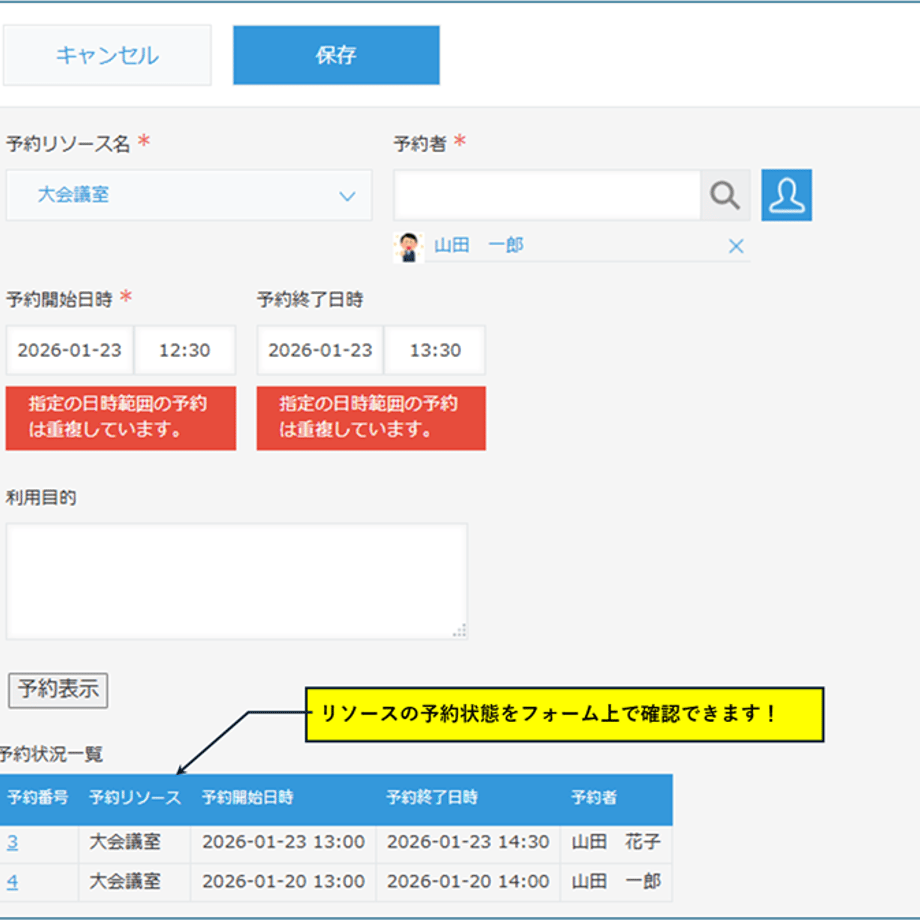Click the resize grip of 利用目的 textarea
The width and height of the screenshot is (920, 920).
tap(459, 631)
